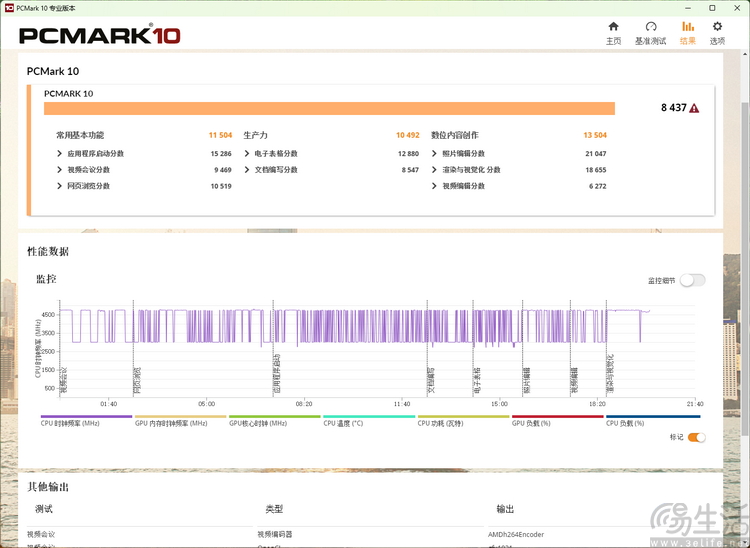Expand 文档编写分数 row
This screenshot has height=548, width=750.
(x=247, y=170)
